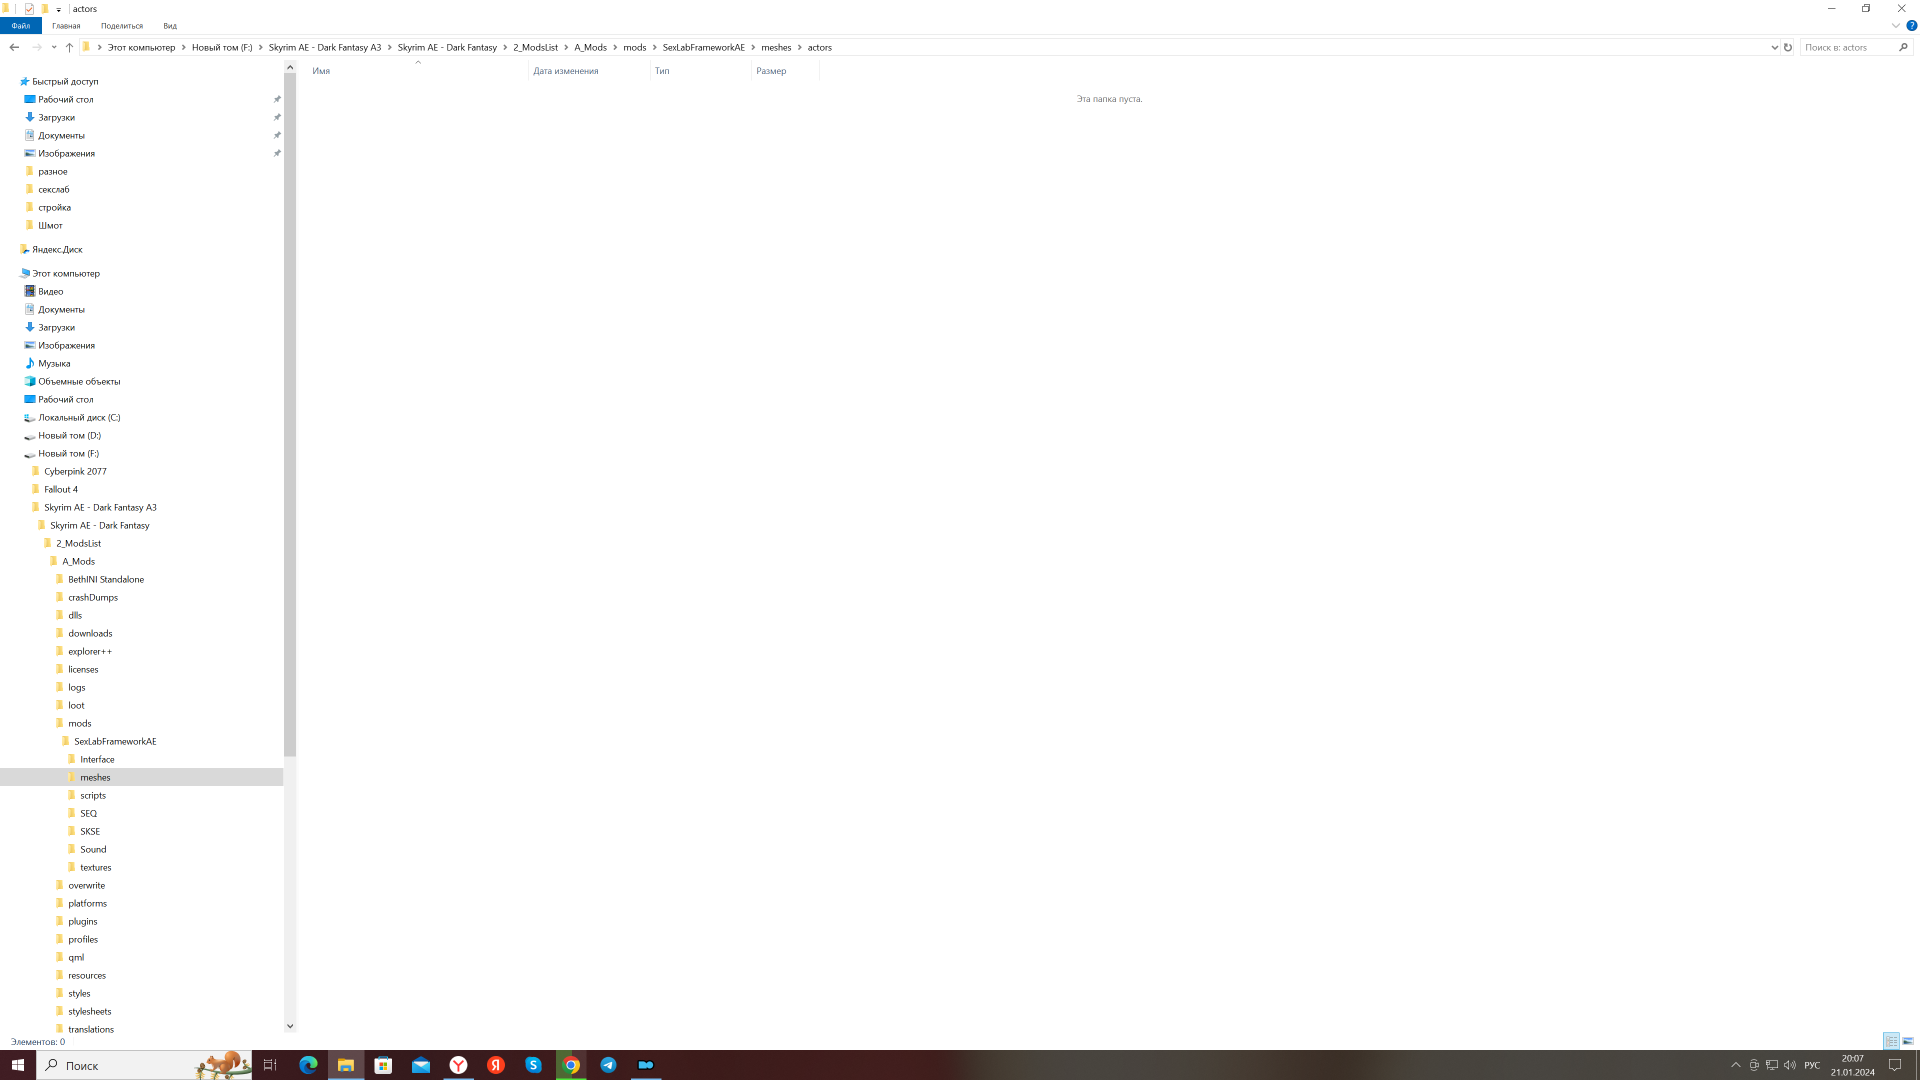Click the search magnifier icon

click(x=1903, y=47)
